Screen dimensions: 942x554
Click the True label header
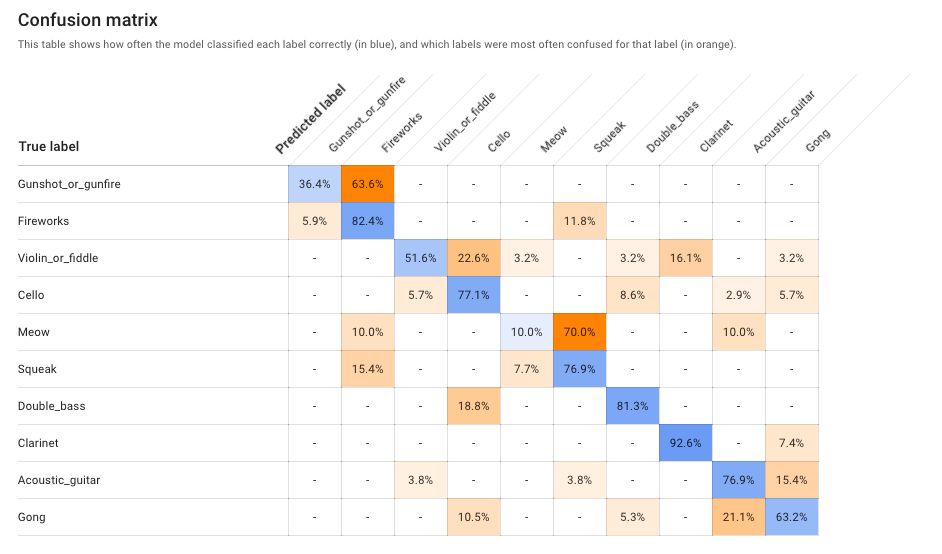point(48,147)
